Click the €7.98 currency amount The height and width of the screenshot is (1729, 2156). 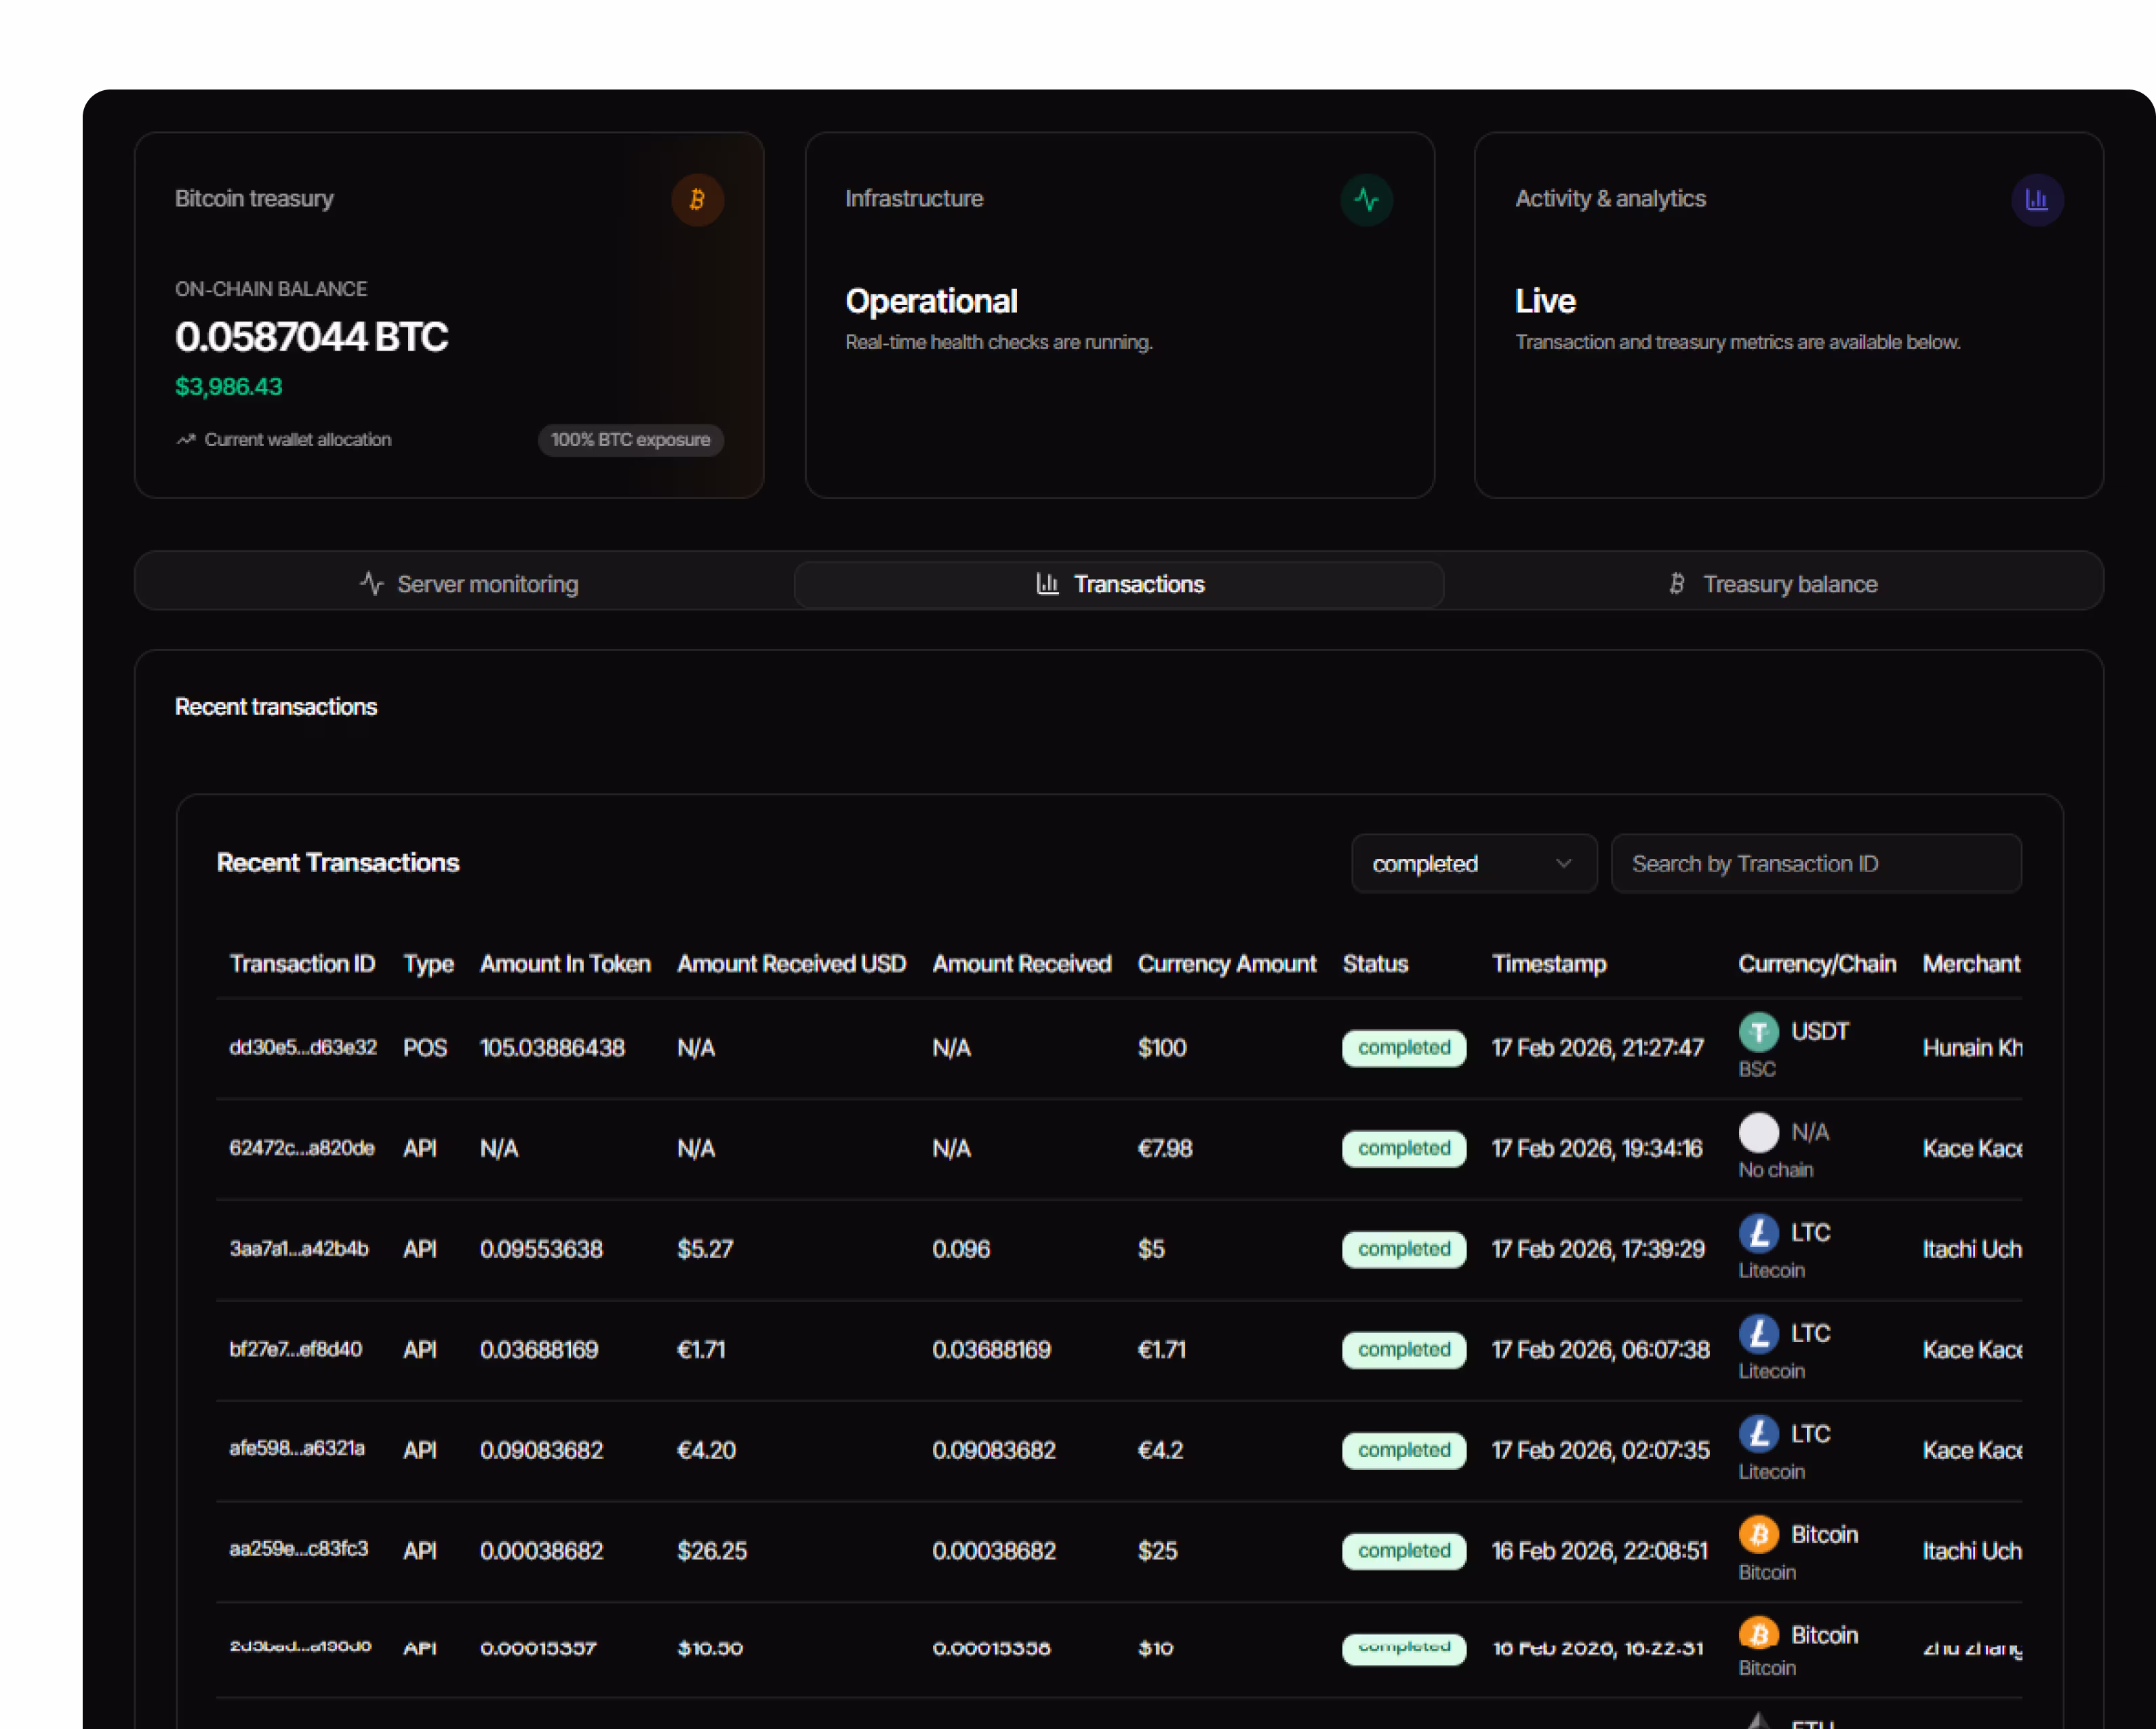[1165, 1149]
